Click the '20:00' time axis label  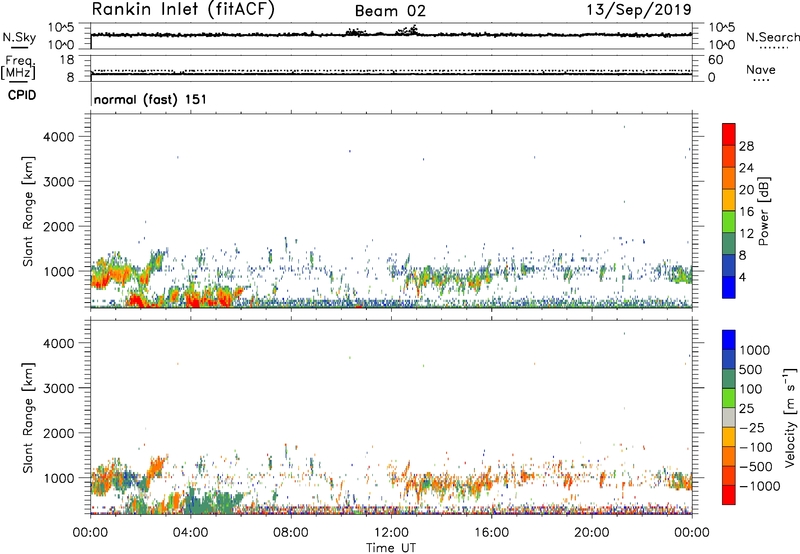(x=591, y=533)
